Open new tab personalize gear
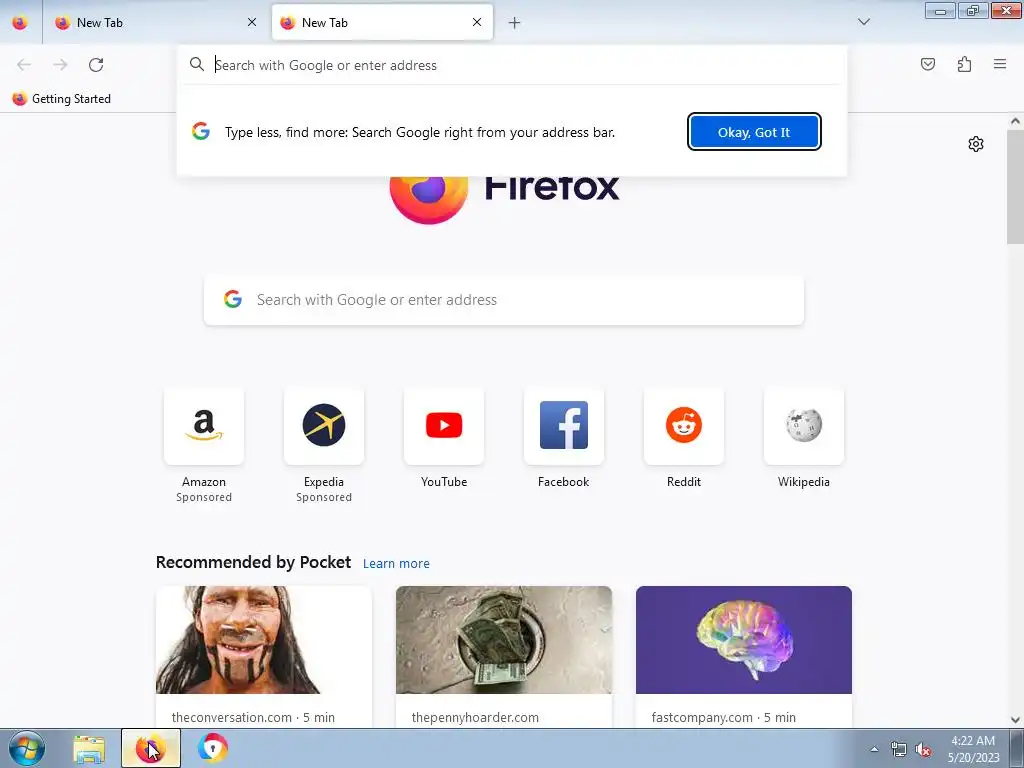 [976, 144]
